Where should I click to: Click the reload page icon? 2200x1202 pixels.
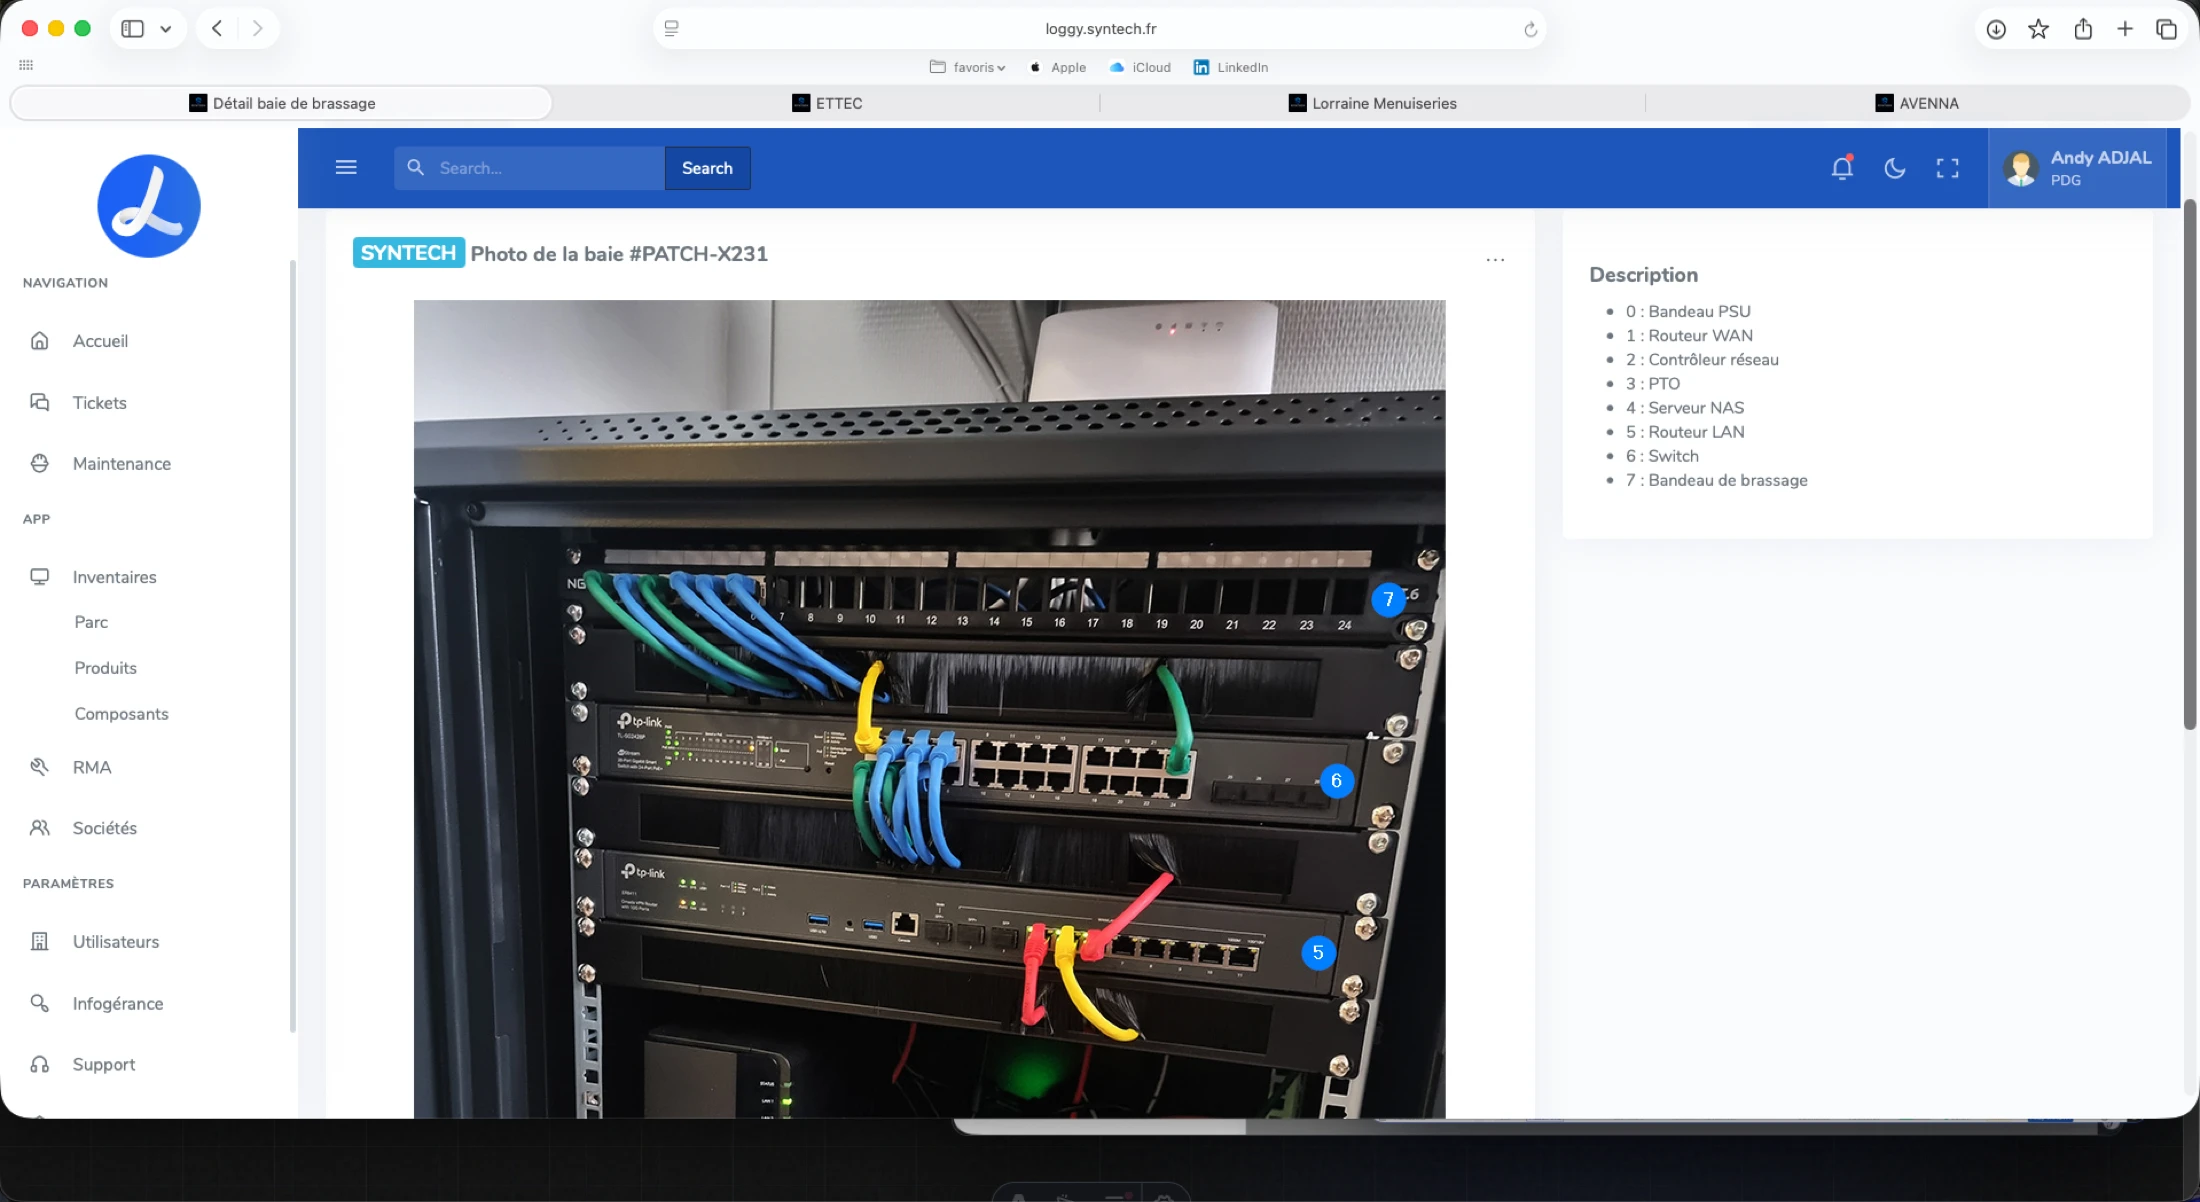(x=1530, y=29)
